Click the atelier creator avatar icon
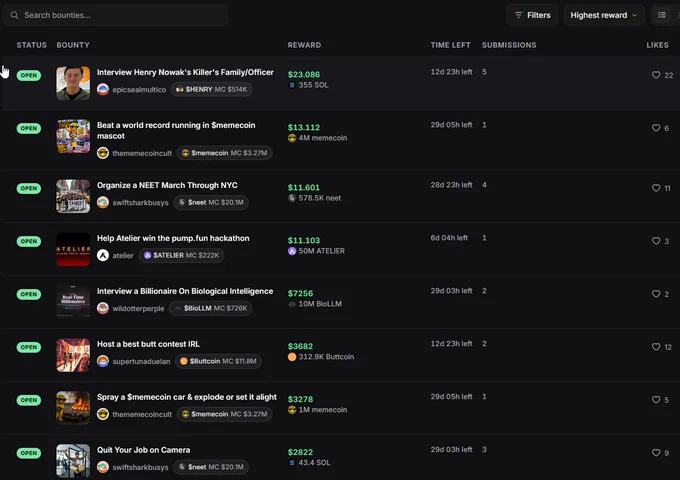 point(103,255)
